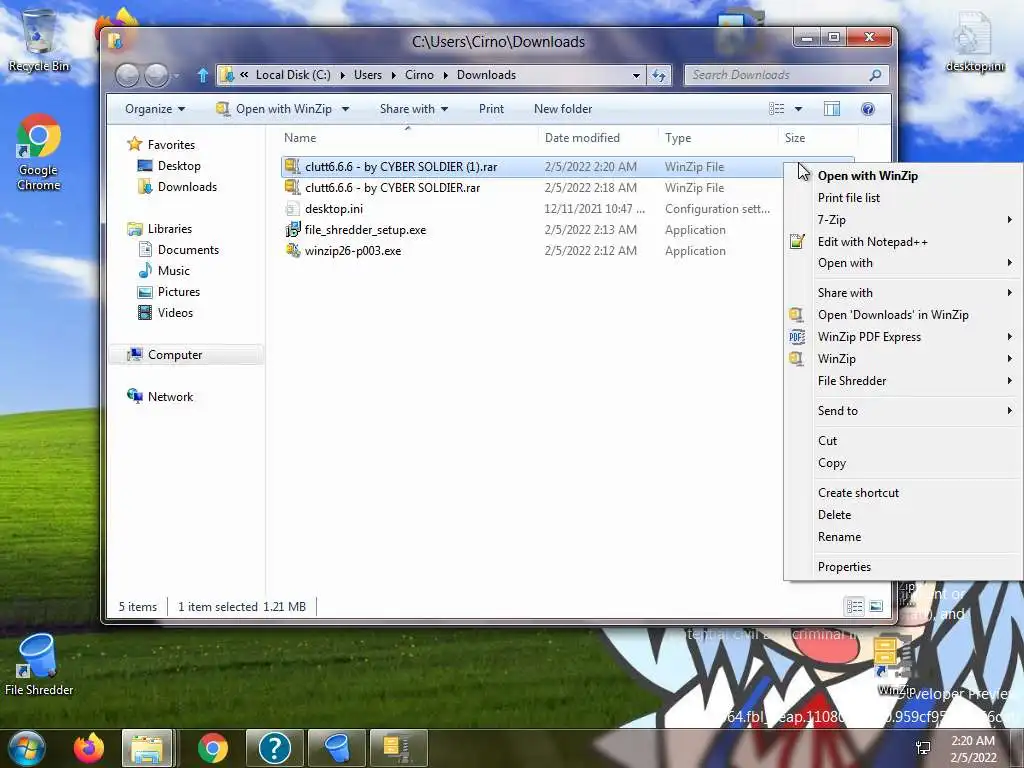
Task: Click the search magnifier icon
Action: click(x=875, y=75)
